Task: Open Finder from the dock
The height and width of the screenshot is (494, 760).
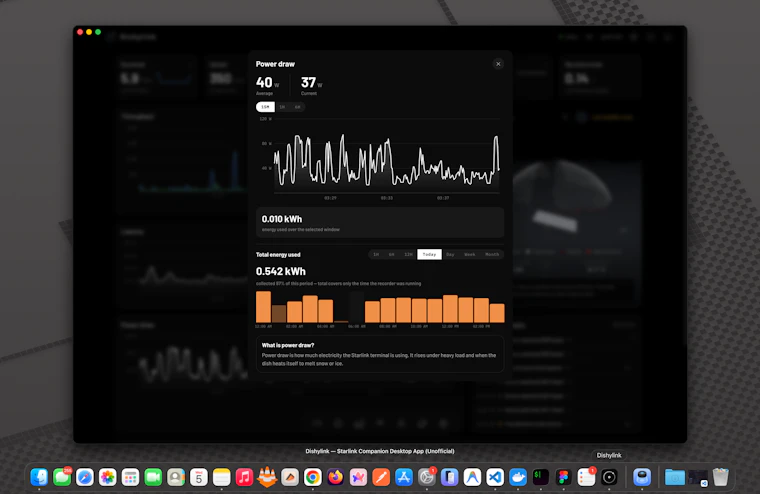Action: click(39, 478)
